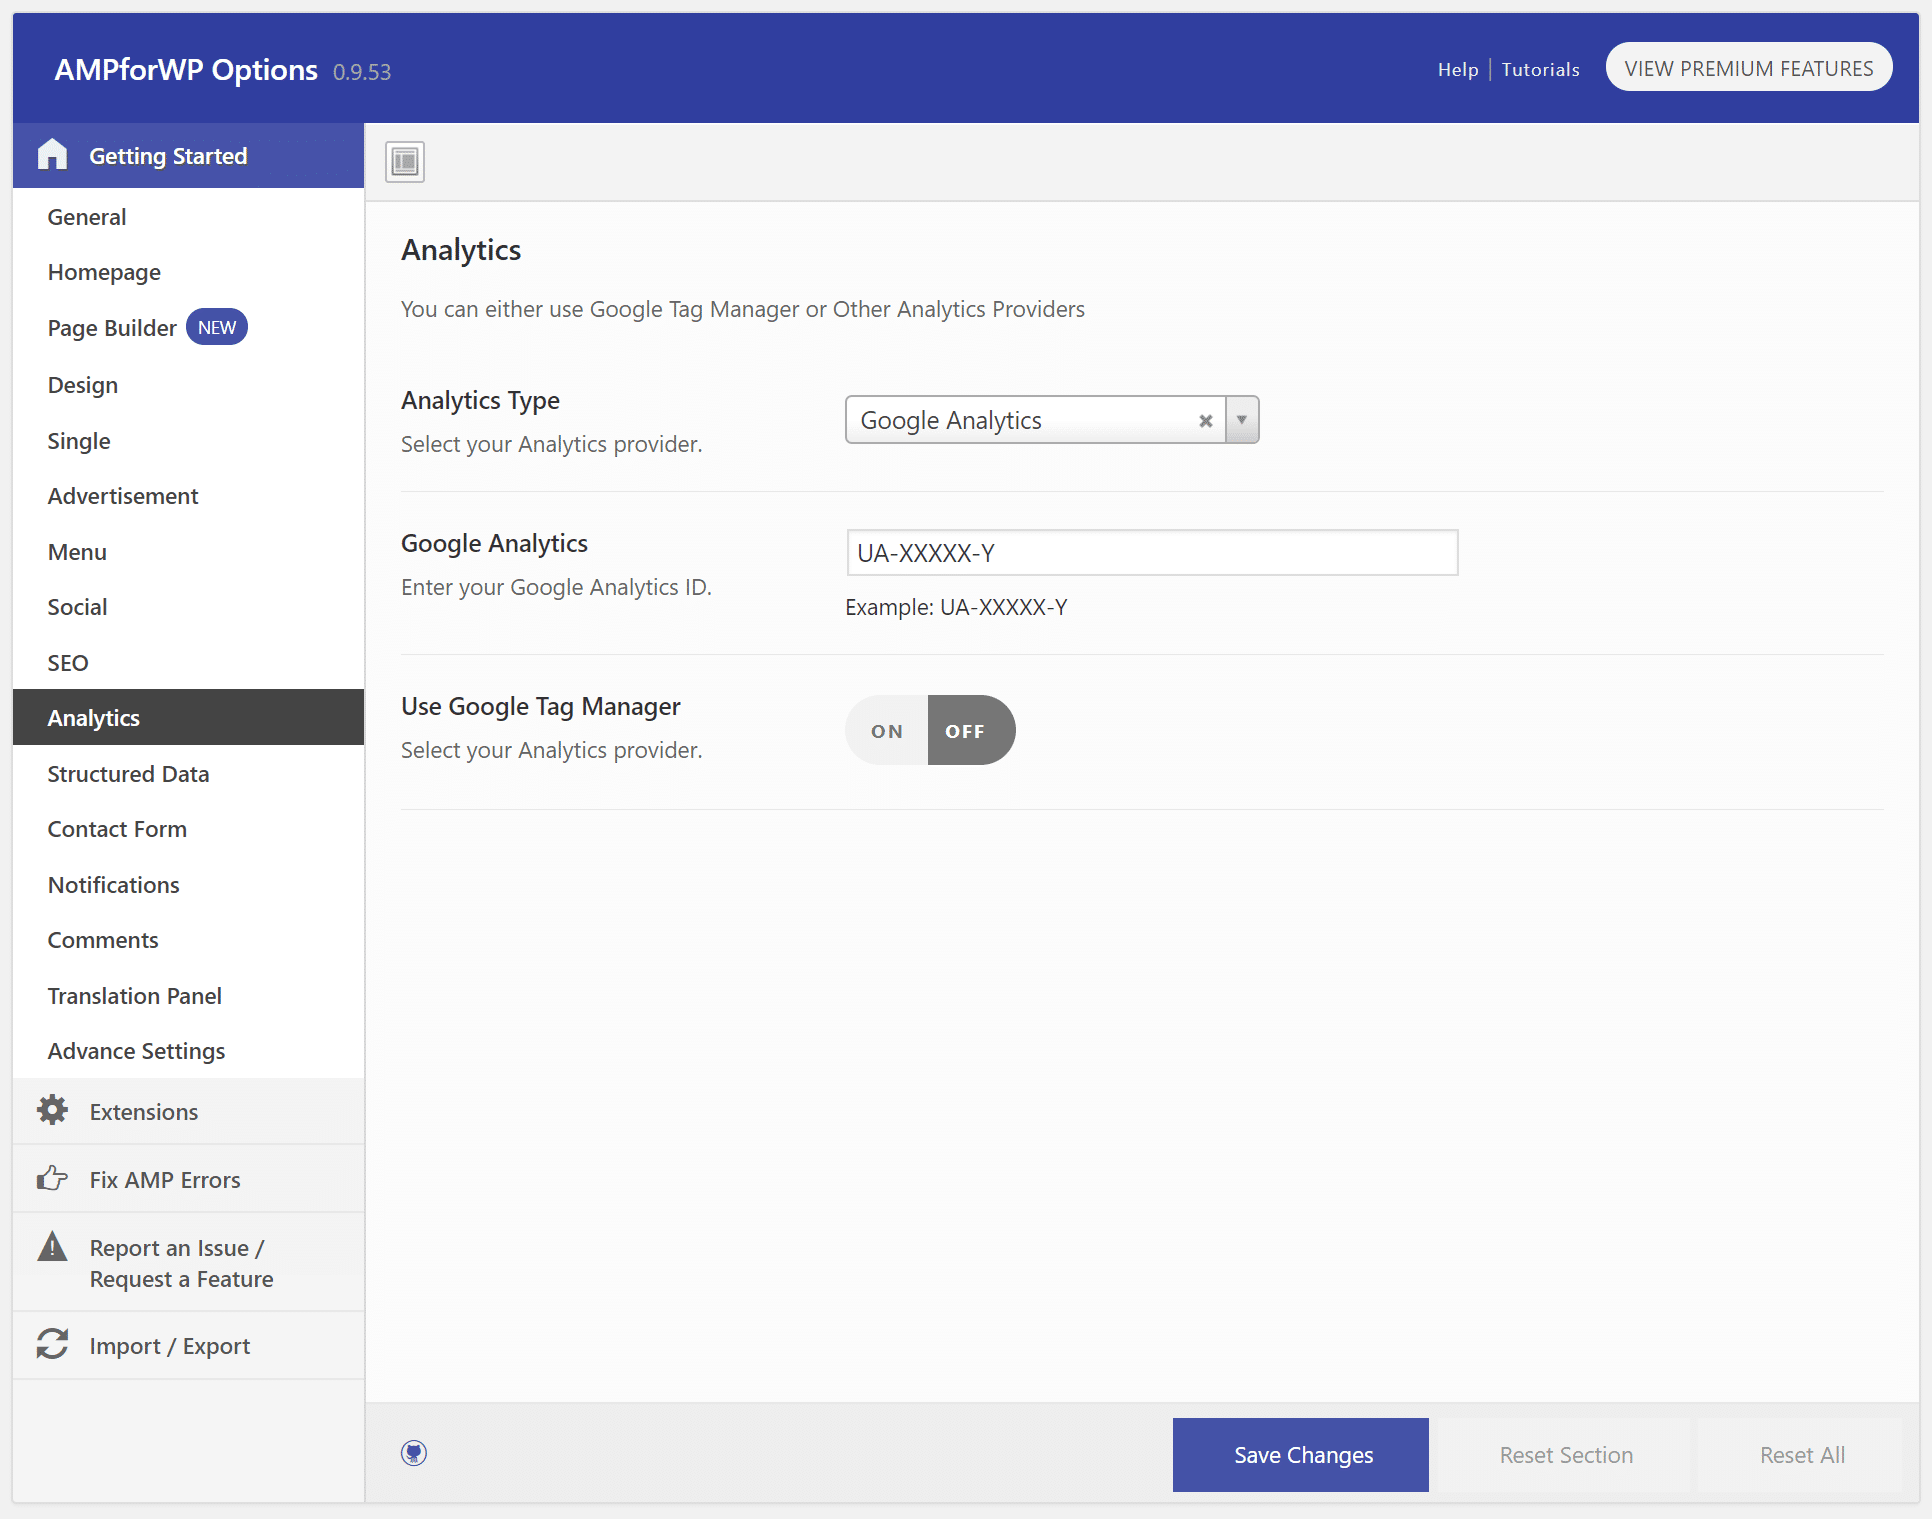The width and height of the screenshot is (1932, 1519).
Task: Switch Google Tag Manager toggle to ON
Action: 887,731
